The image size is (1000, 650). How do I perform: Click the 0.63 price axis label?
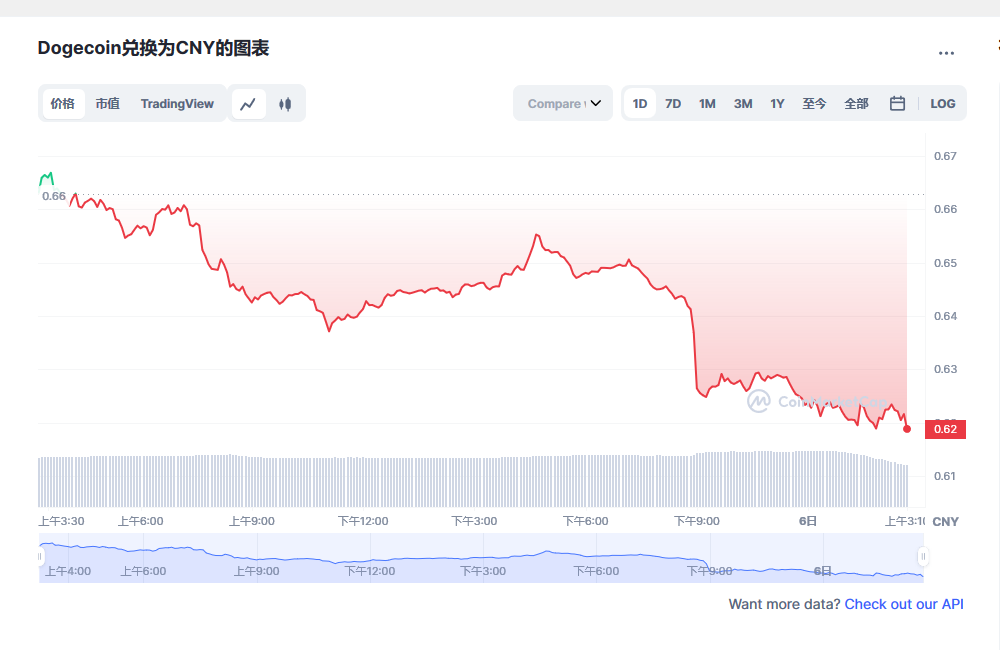[x=945, y=369]
